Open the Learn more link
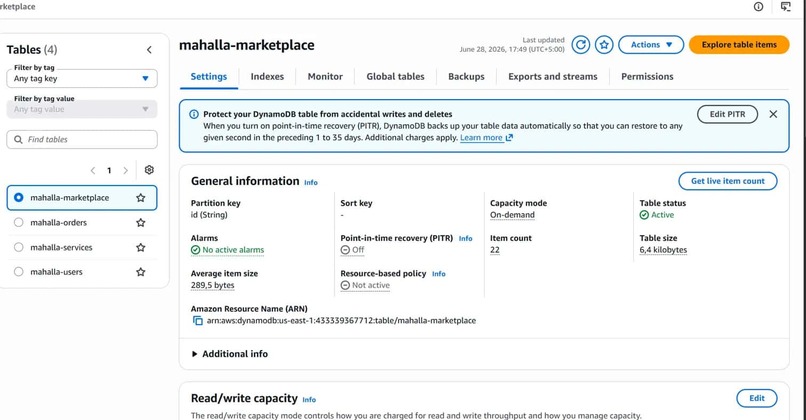Viewport: 806px width, 420px height. (x=486, y=138)
